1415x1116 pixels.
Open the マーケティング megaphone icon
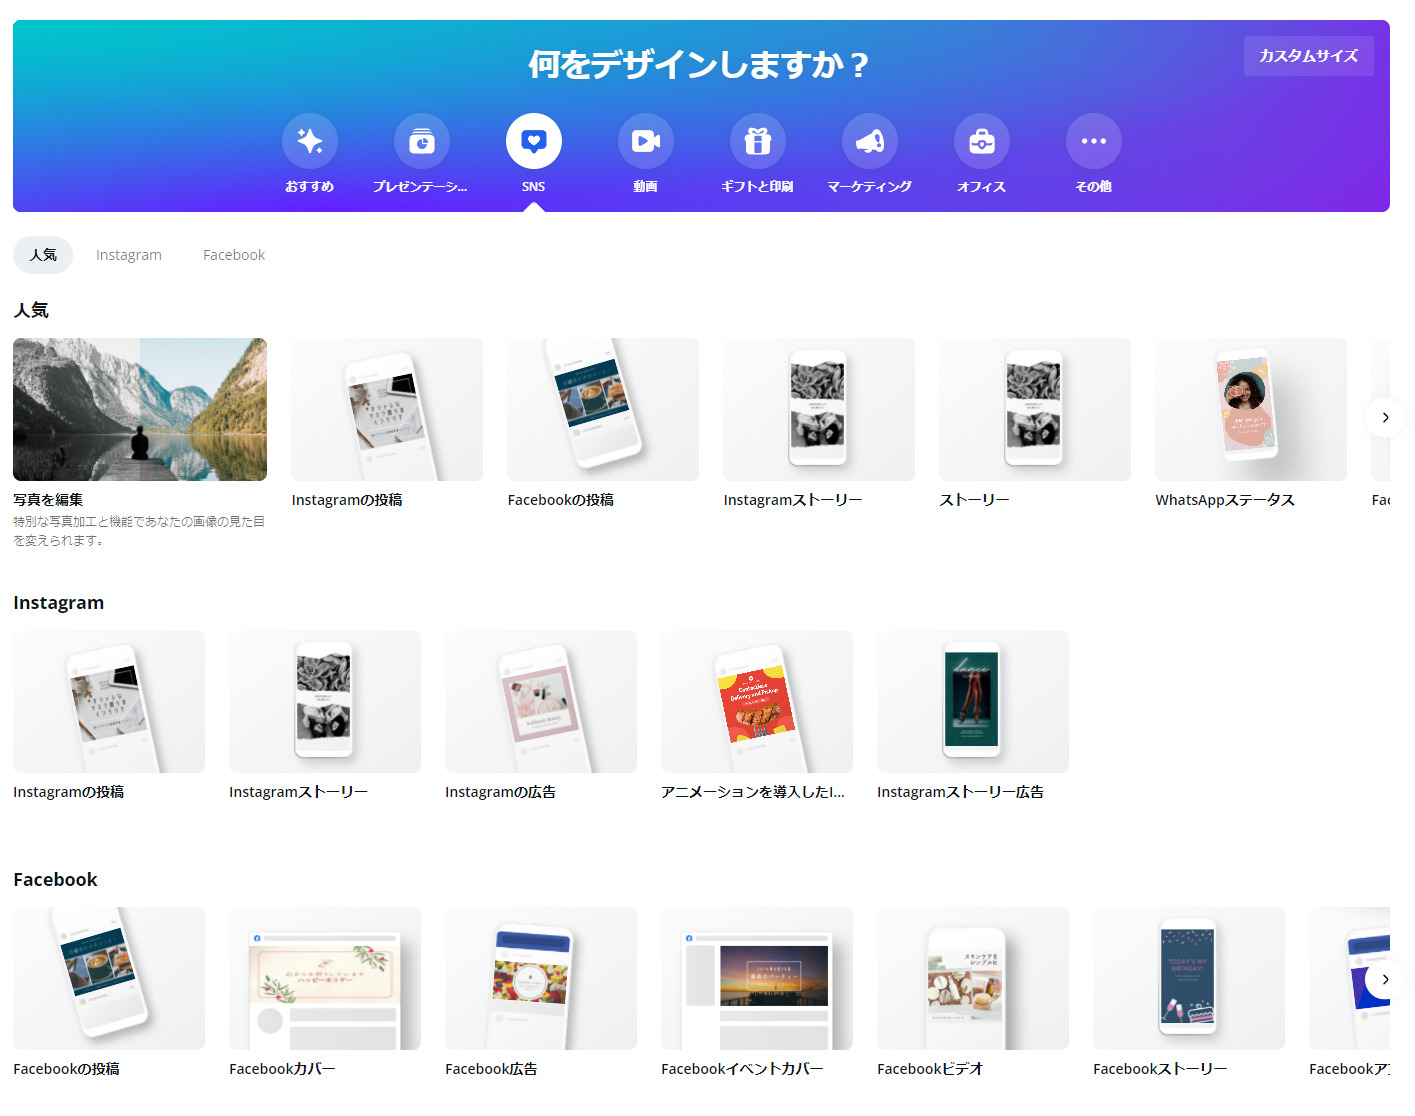tap(870, 141)
